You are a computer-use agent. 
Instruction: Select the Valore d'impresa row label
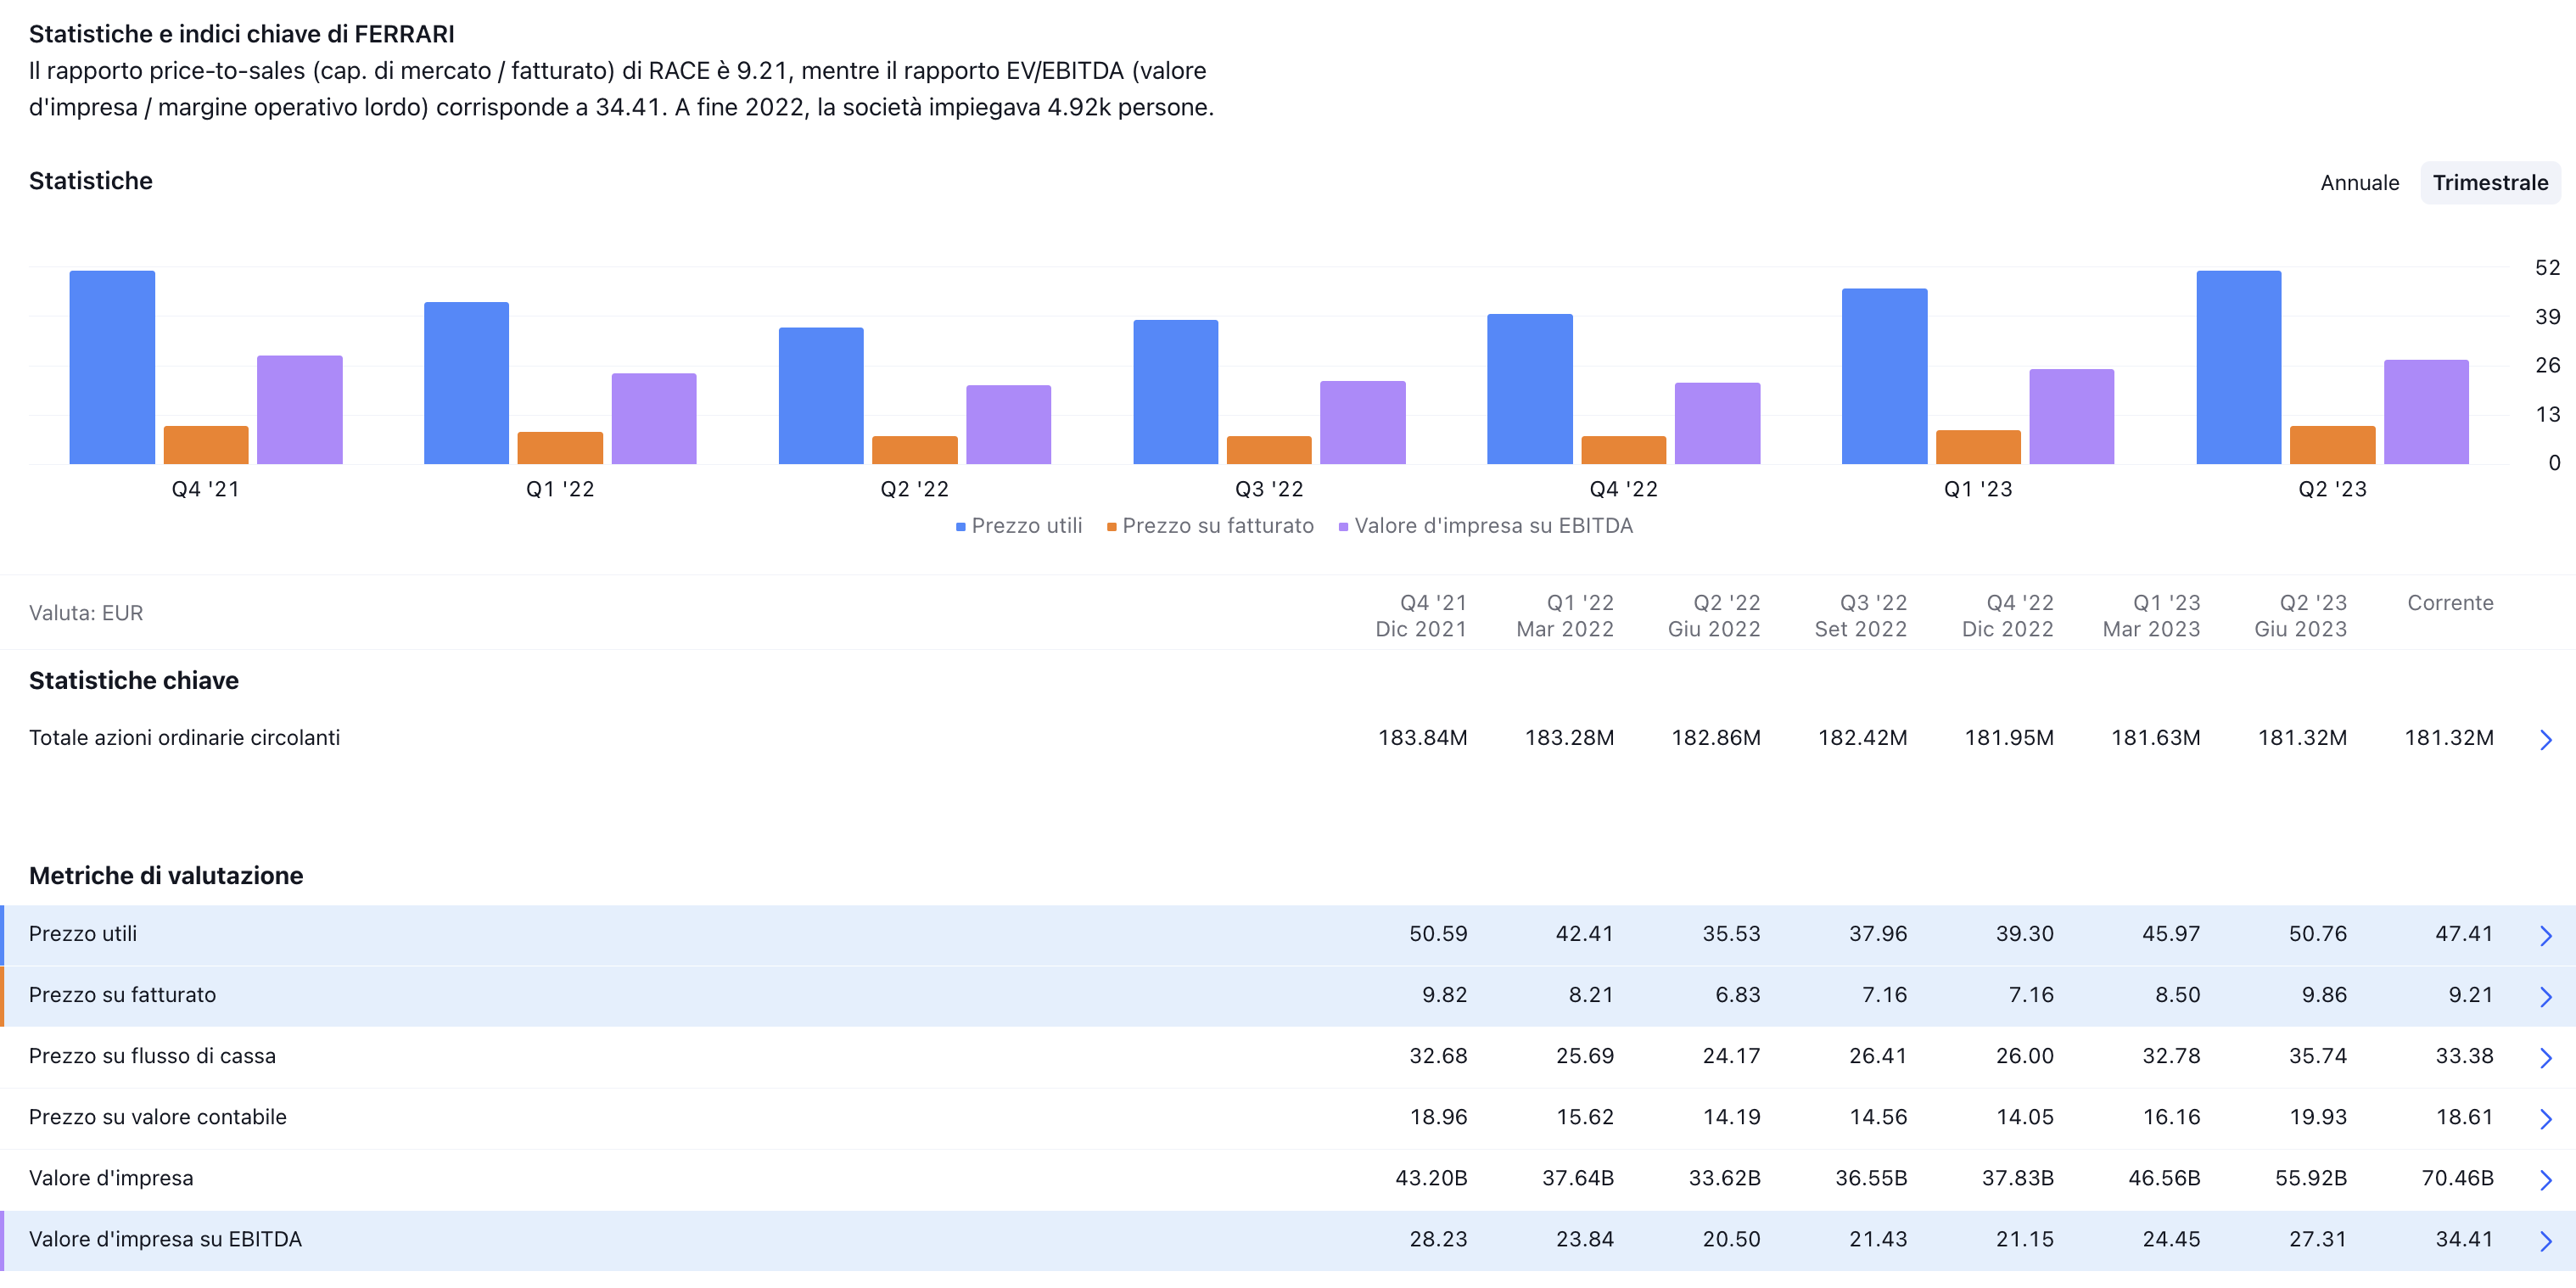coord(111,1177)
